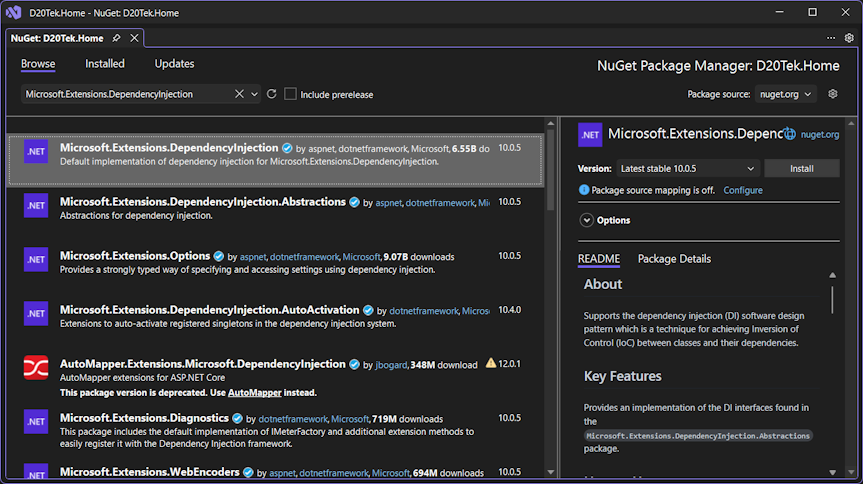Expand the Options section
The height and width of the screenshot is (484, 863).
587,220
